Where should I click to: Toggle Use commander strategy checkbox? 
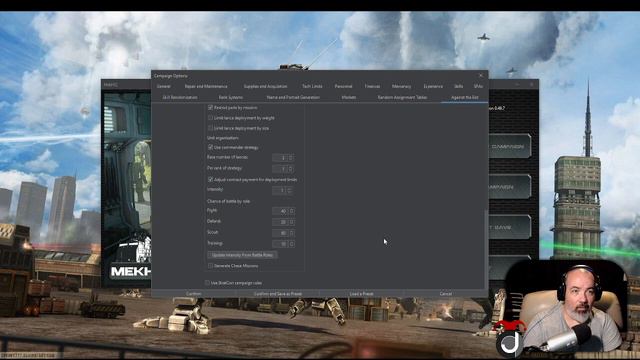[x=211, y=147]
